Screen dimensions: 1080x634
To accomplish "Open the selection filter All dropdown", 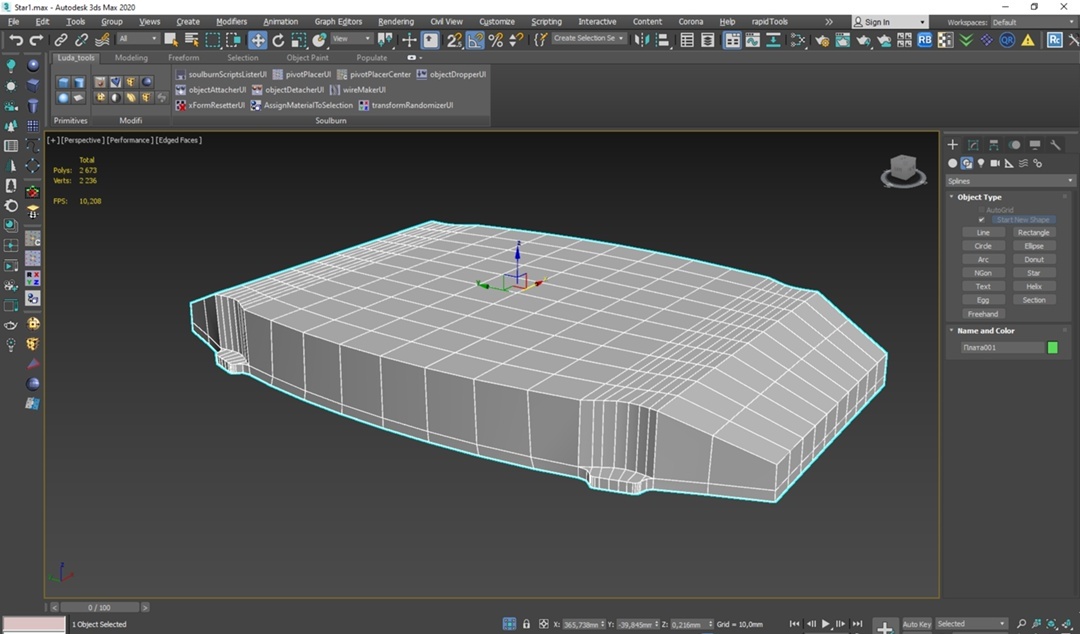I will click(138, 39).
